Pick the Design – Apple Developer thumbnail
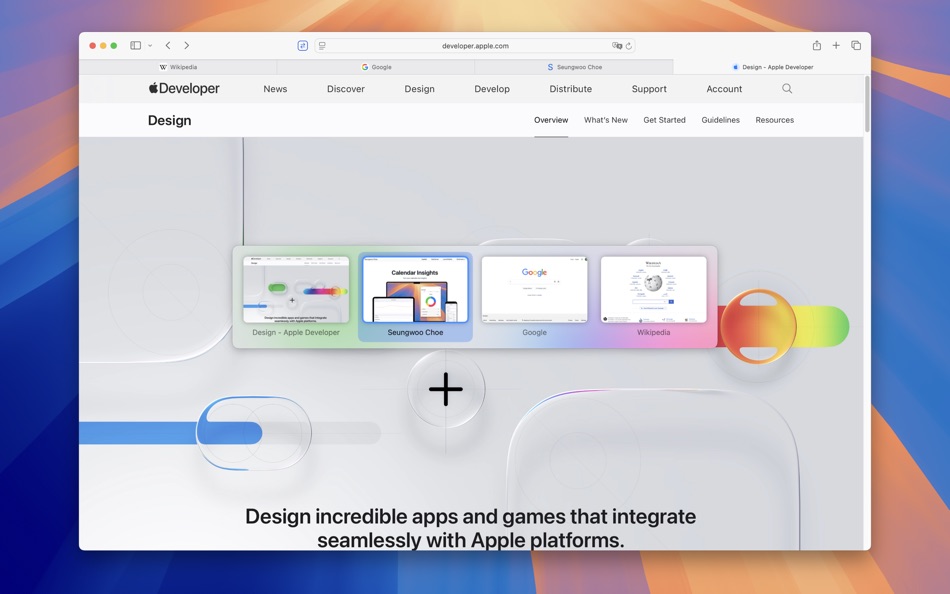The image size is (950, 594). tap(296, 290)
